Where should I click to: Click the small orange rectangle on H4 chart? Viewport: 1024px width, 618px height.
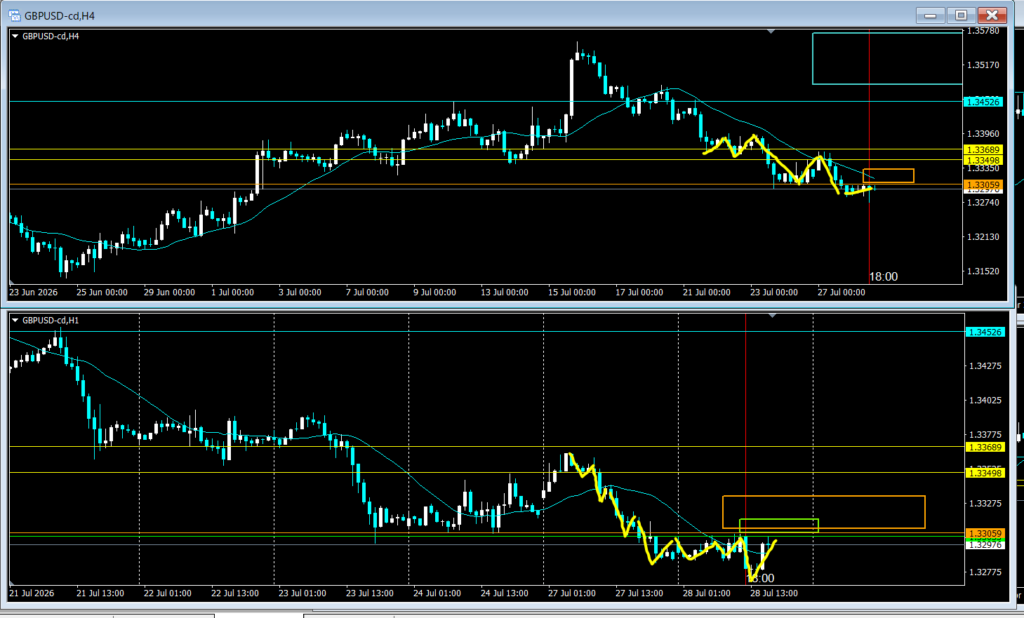(x=888, y=176)
